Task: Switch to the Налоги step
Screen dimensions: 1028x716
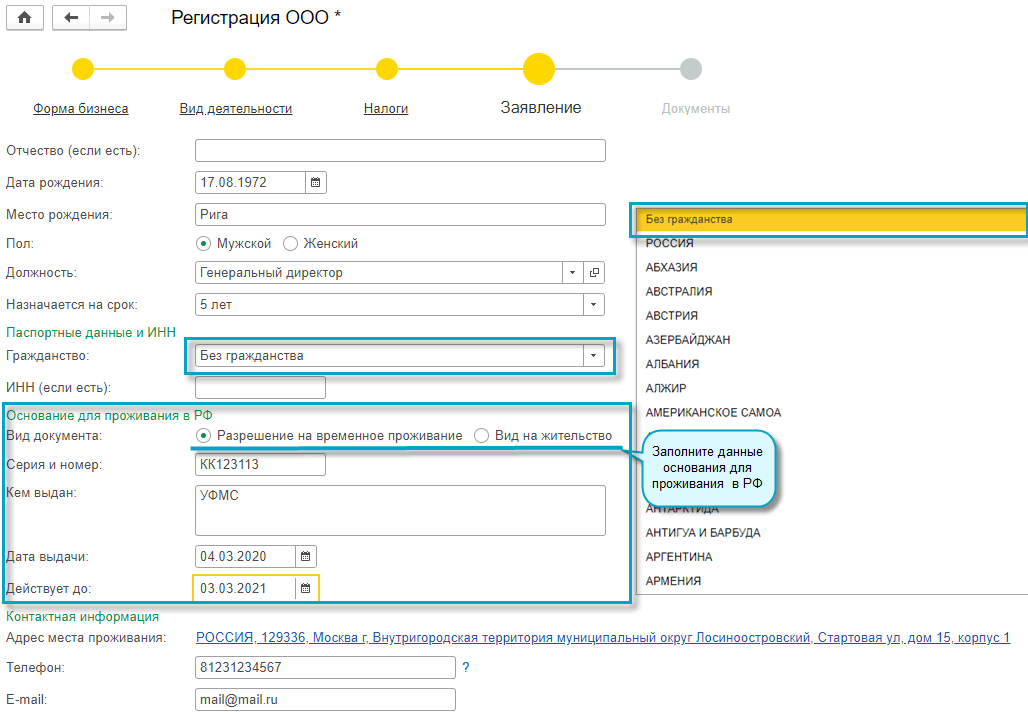Action: click(386, 108)
